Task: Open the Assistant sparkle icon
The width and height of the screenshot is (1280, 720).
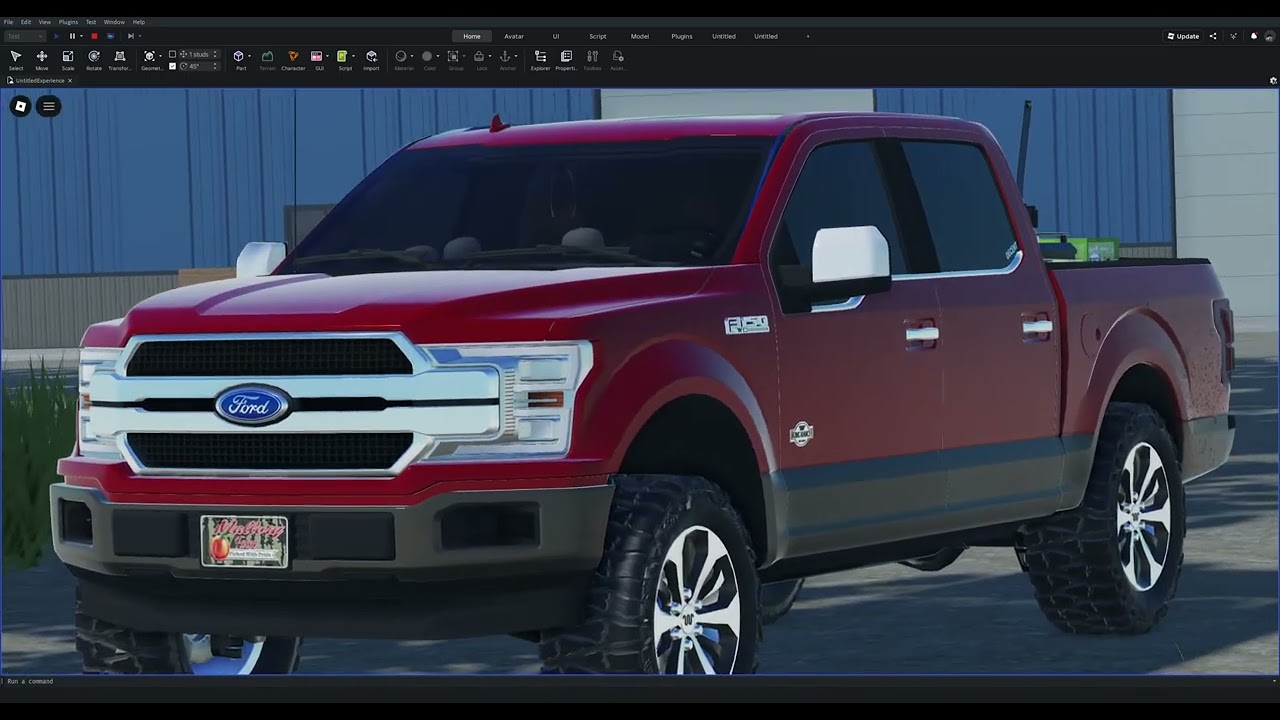Action: 1233,36
